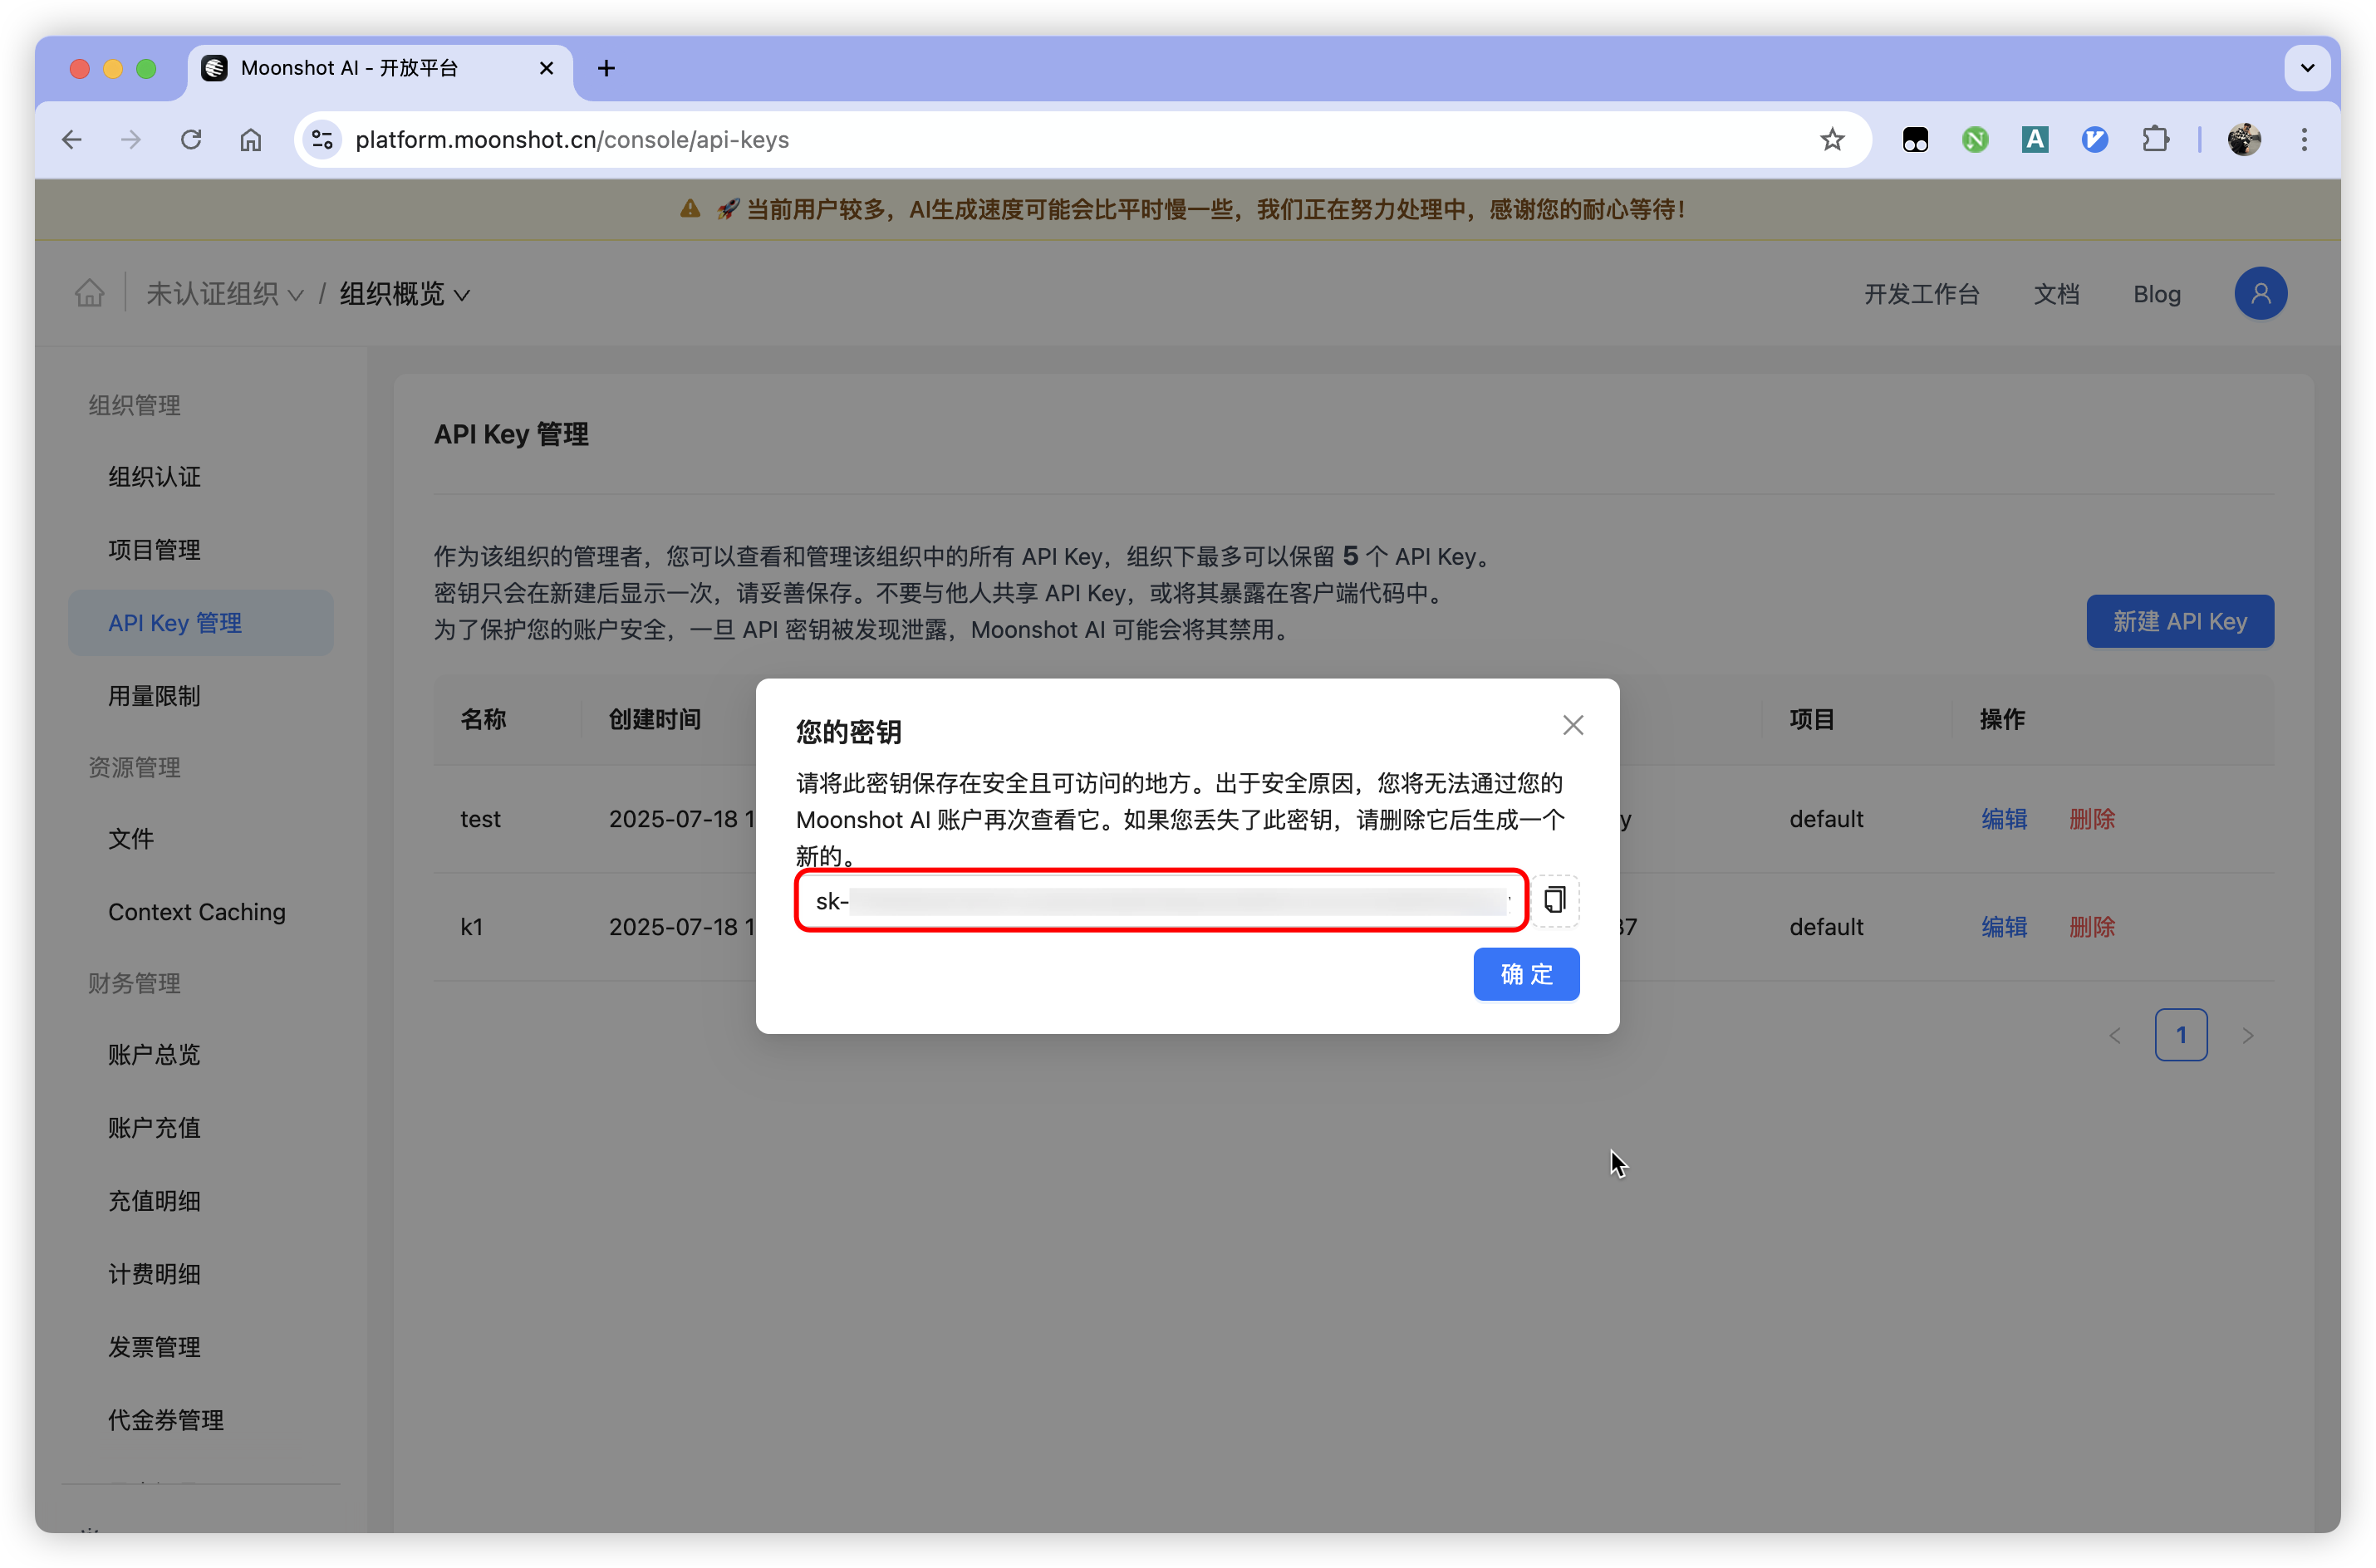Screen dimensions: 2376x1568
Task: Reload the page
Action: [191, 140]
